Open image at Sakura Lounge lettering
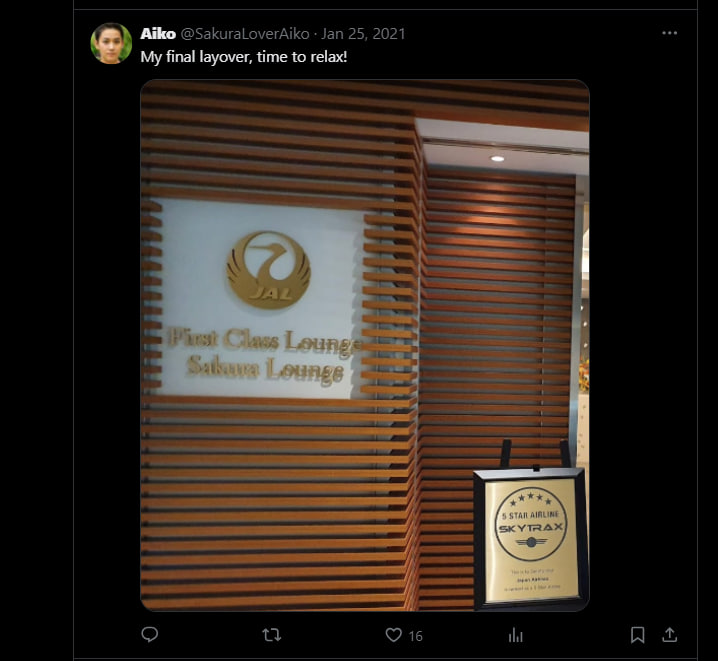The image size is (718, 661). [x=265, y=369]
